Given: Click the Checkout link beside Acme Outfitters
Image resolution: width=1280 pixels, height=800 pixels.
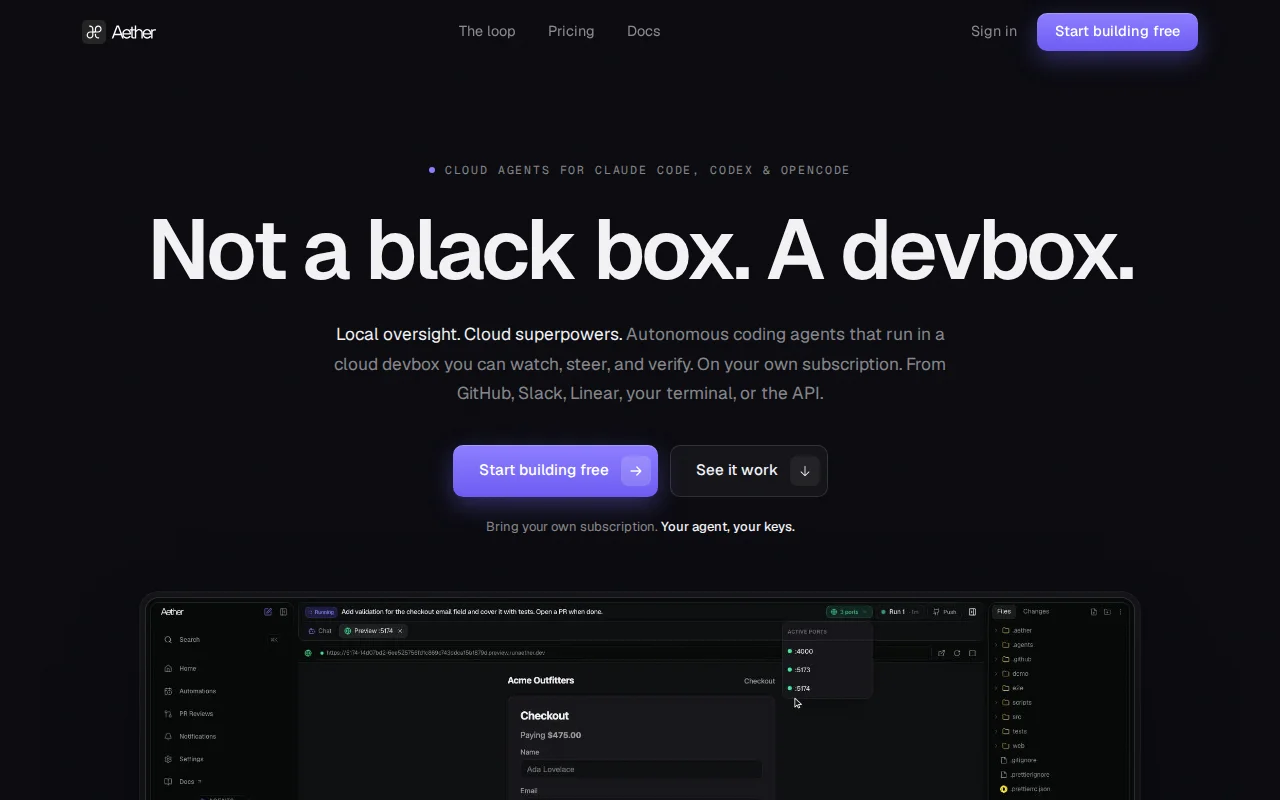Looking at the screenshot, I should (x=759, y=681).
